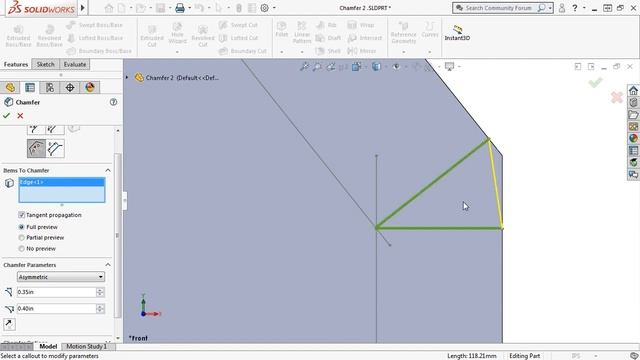Viewport: 640px width, 360px height.
Task: Expand the SolidWorks main menu arrow
Action: [x=82, y=8]
